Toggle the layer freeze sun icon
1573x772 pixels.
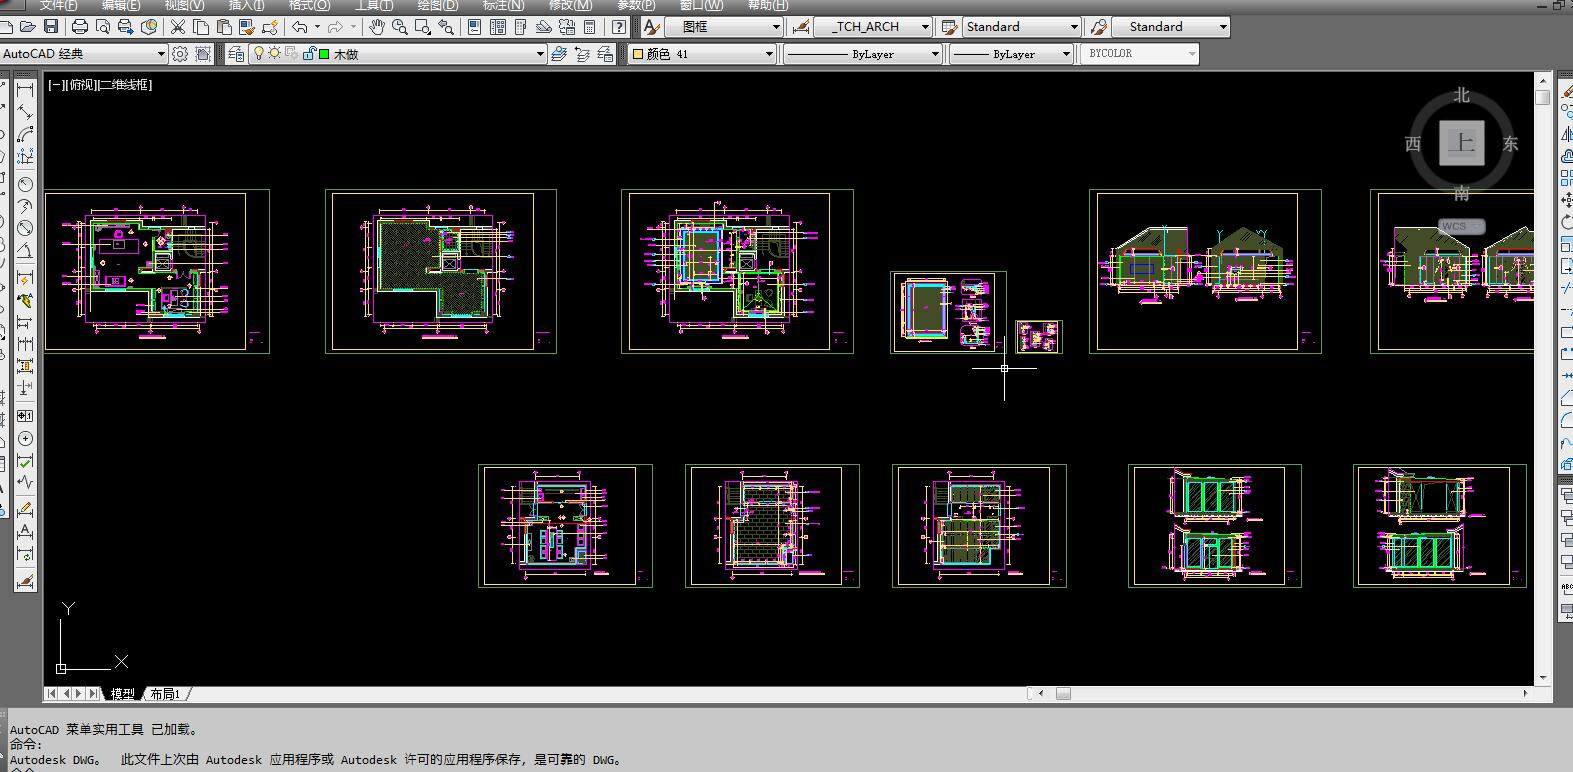274,54
